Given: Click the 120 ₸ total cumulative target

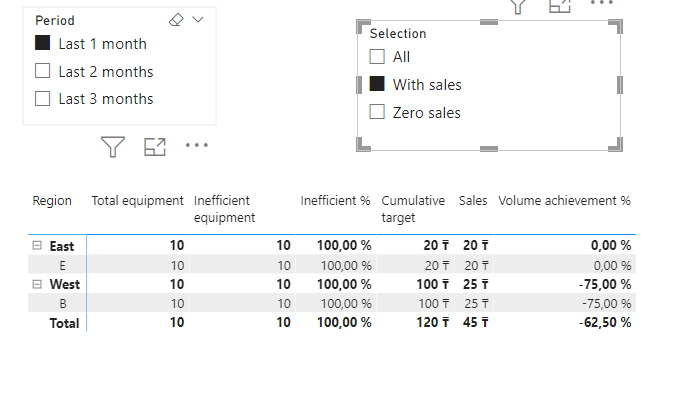Looking at the screenshot, I should (433, 323).
